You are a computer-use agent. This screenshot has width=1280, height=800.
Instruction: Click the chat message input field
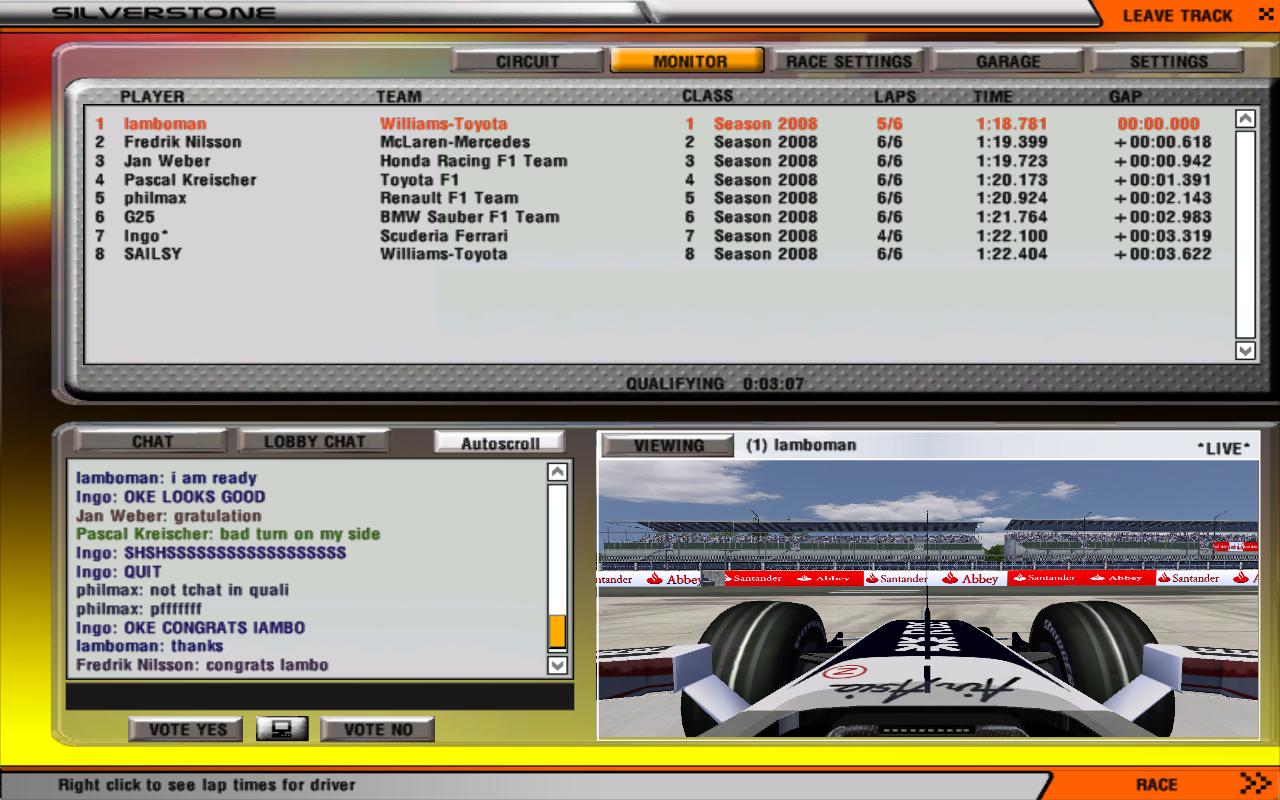coord(319,695)
